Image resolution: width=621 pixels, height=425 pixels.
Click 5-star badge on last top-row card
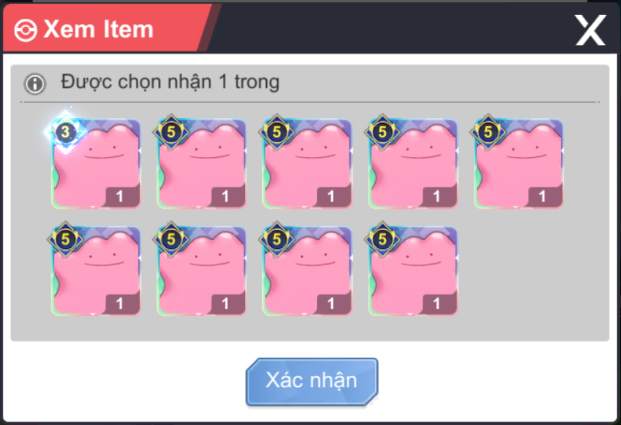(488, 132)
